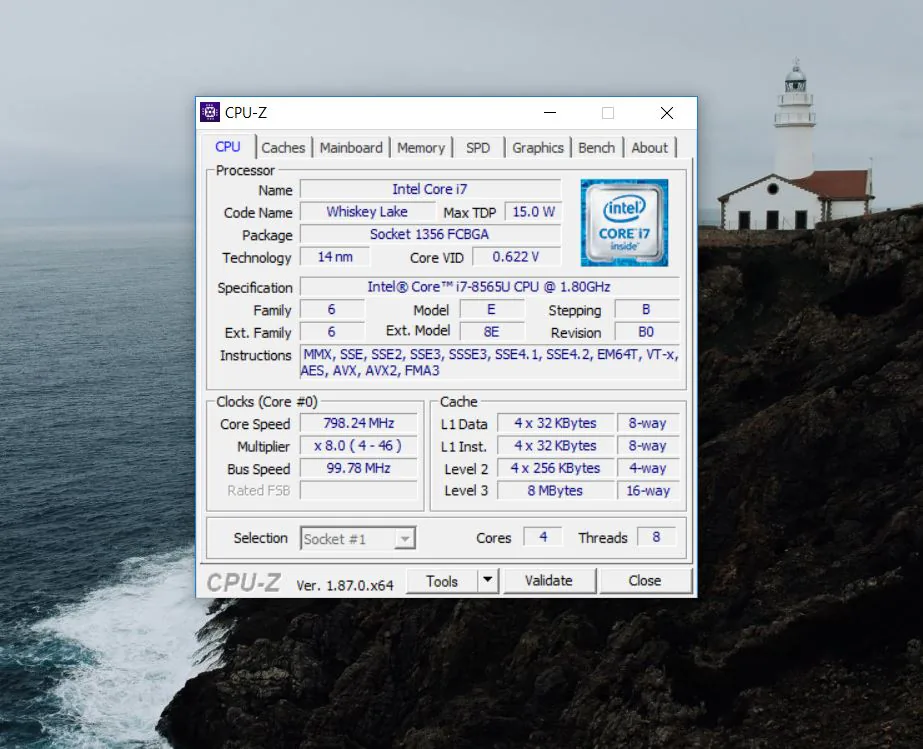Screen dimensions: 923x749
Task: Click the Package value 'Socket 1356 FCBGA'
Action: (430, 234)
